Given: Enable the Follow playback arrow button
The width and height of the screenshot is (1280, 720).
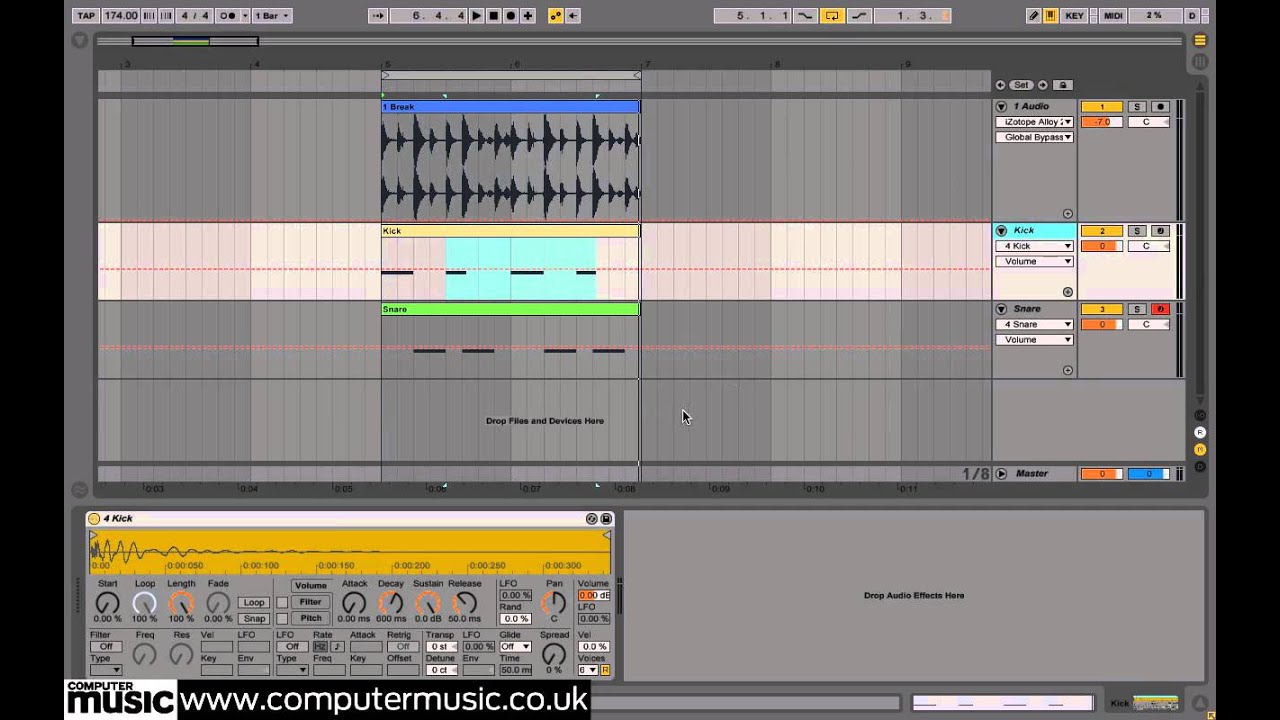Looking at the screenshot, I should point(378,16).
